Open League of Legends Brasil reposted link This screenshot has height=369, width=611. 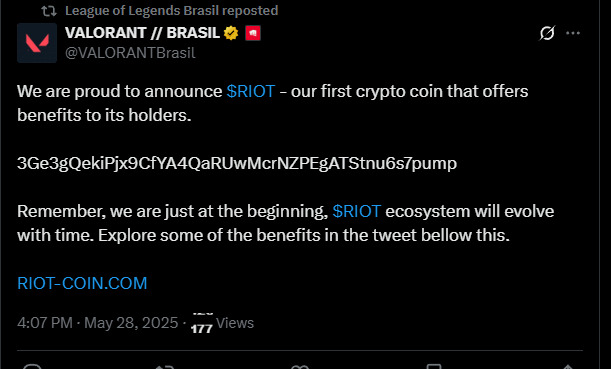171,11
